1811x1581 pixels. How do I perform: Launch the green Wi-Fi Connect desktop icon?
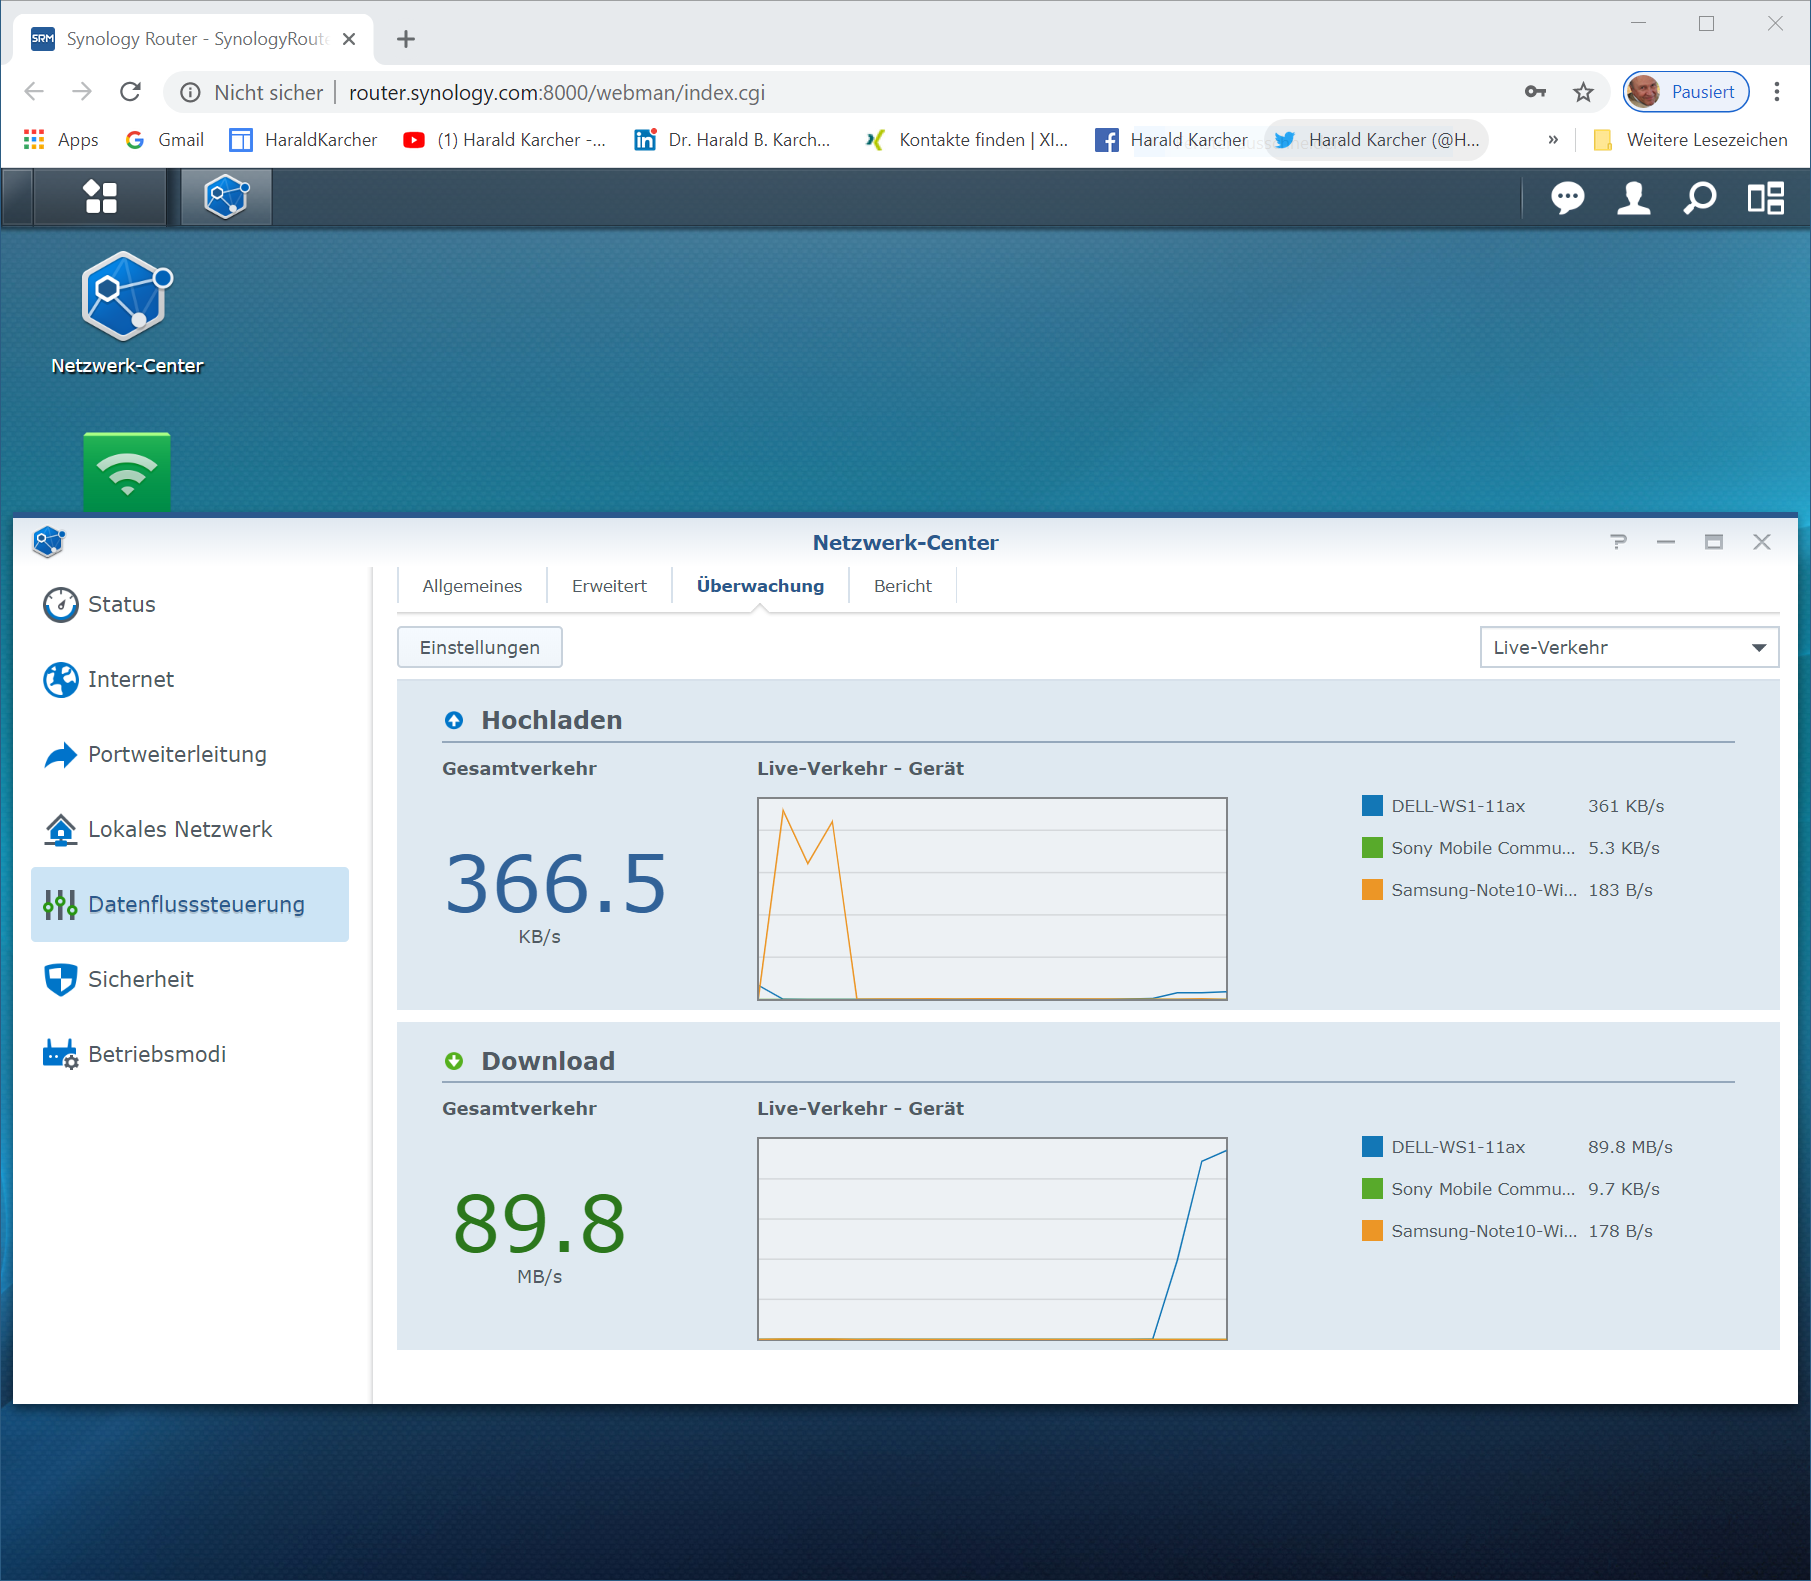coord(127,471)
